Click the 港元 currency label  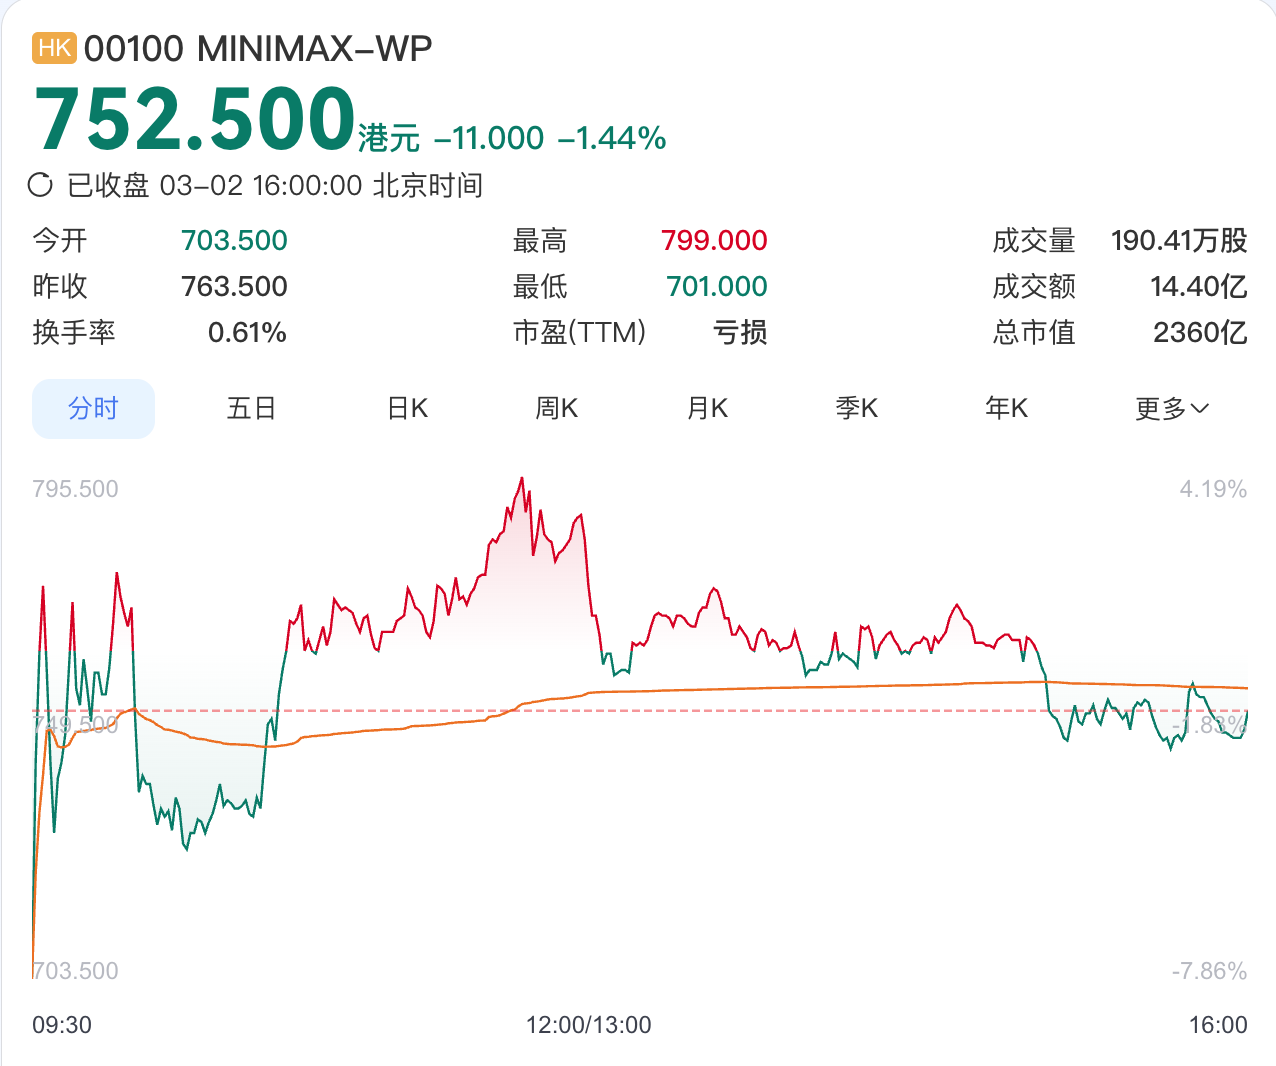tap(389, 138)
